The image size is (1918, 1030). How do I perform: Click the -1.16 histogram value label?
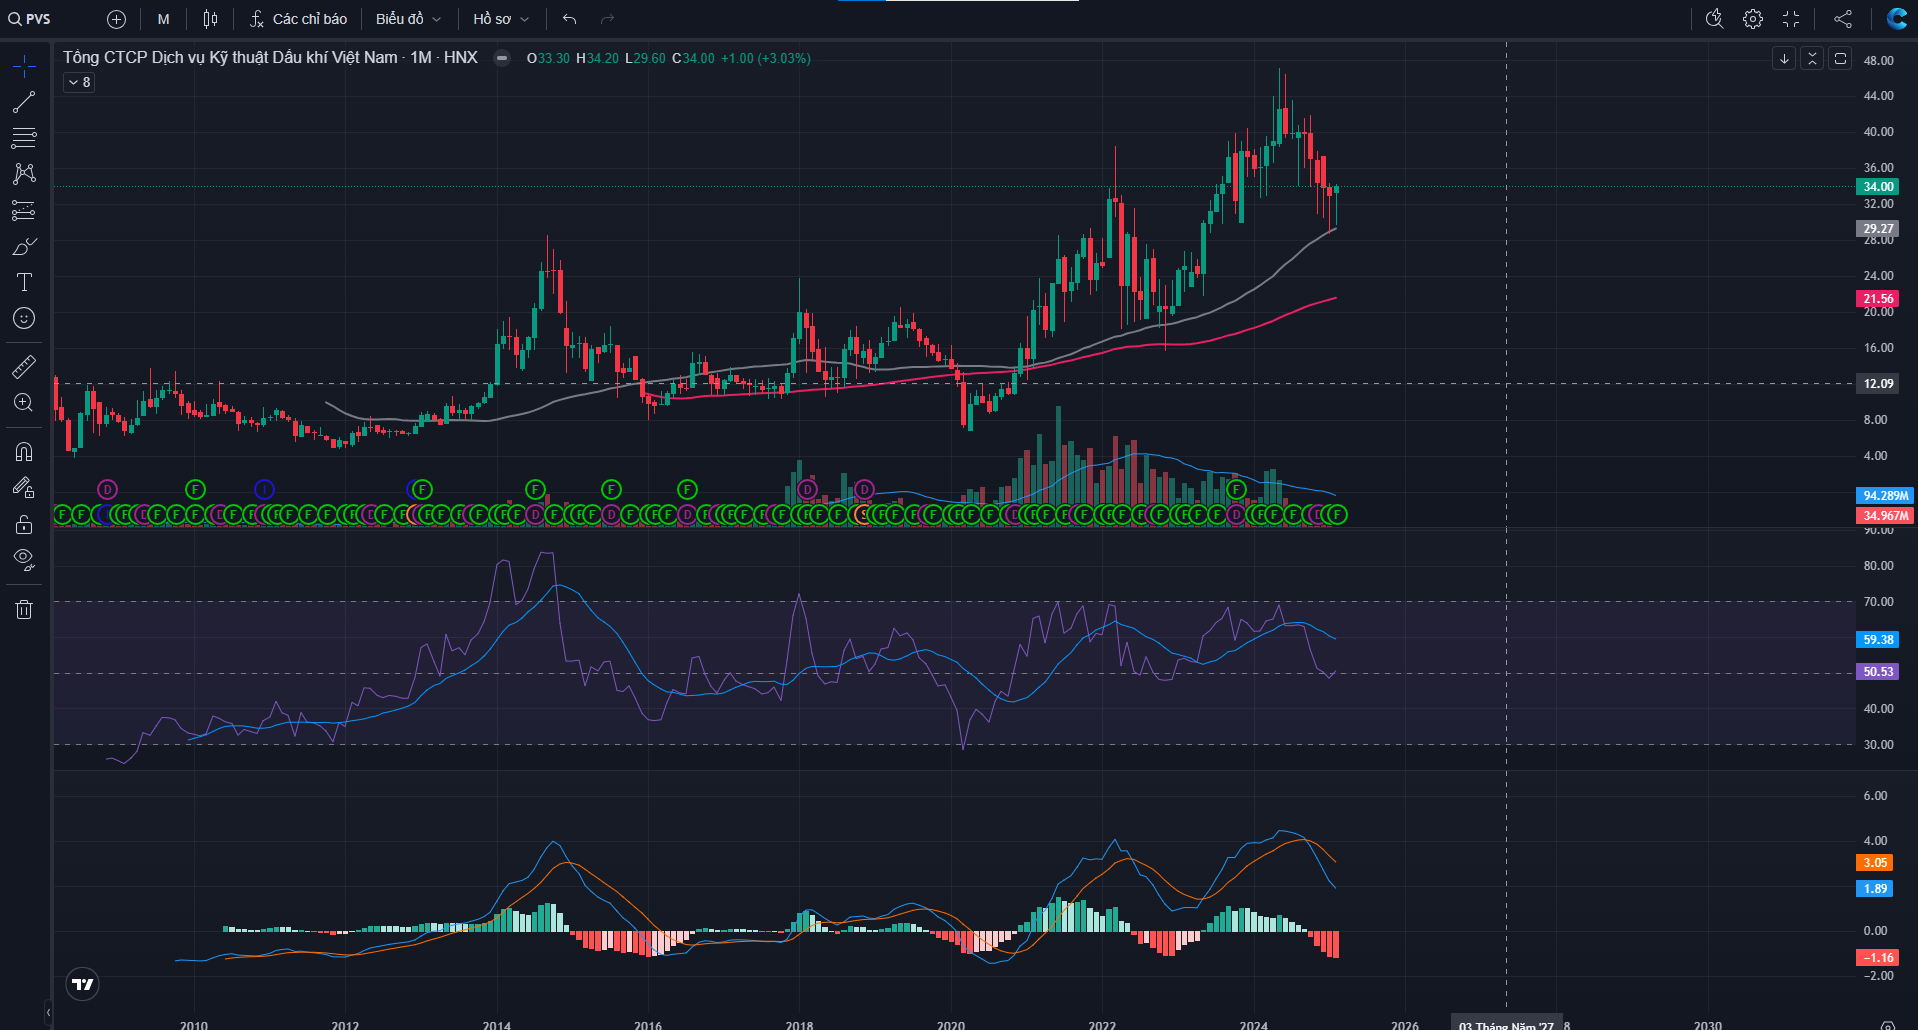click(1878, 958)
